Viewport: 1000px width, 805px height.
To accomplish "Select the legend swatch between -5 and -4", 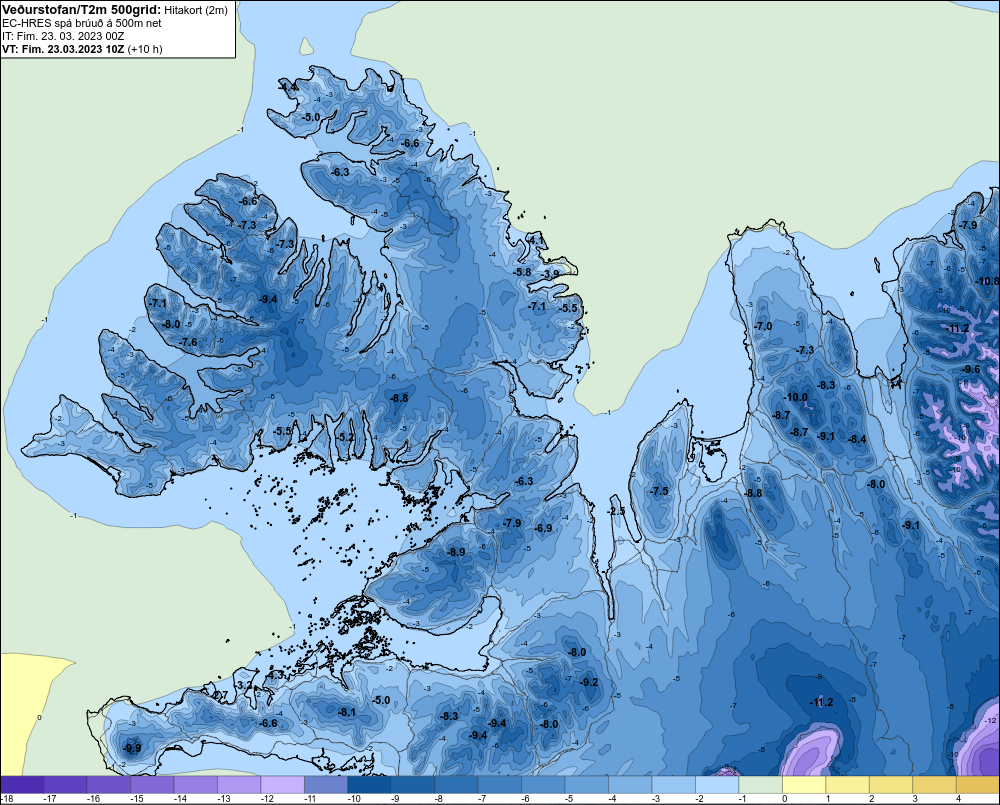I will coord(587,785).
